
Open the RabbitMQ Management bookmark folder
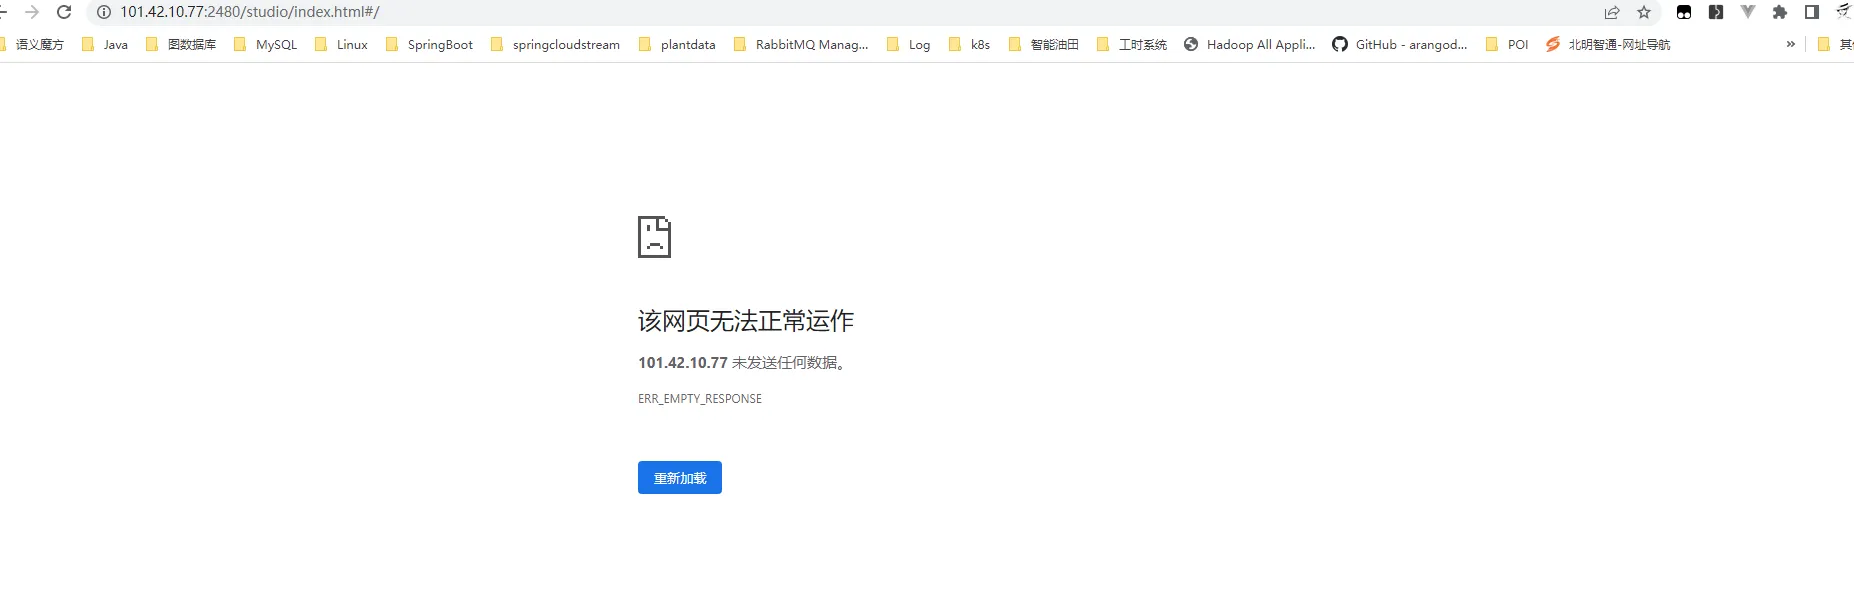click(x=801, y=44)
